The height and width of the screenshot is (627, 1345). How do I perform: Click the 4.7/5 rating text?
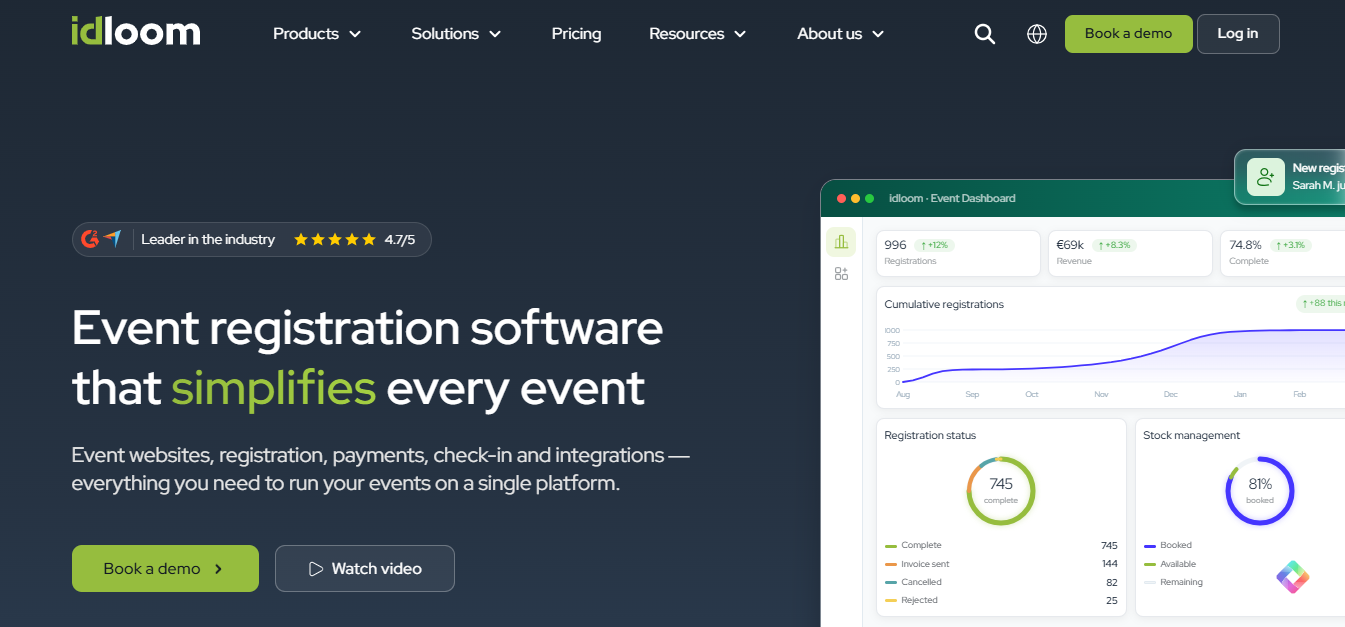coord(400,240)
